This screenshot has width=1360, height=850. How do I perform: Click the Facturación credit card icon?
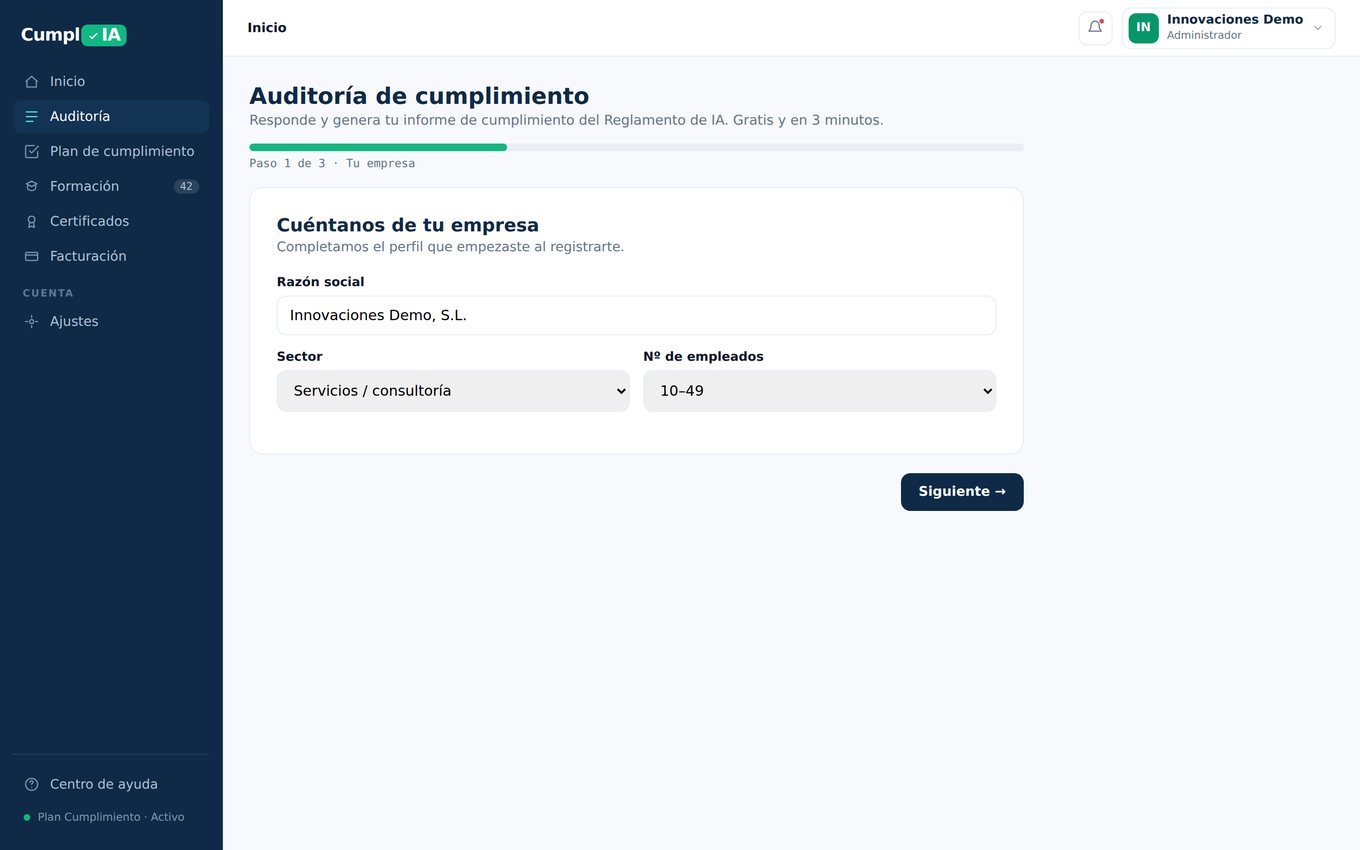[x=32, y=257]
